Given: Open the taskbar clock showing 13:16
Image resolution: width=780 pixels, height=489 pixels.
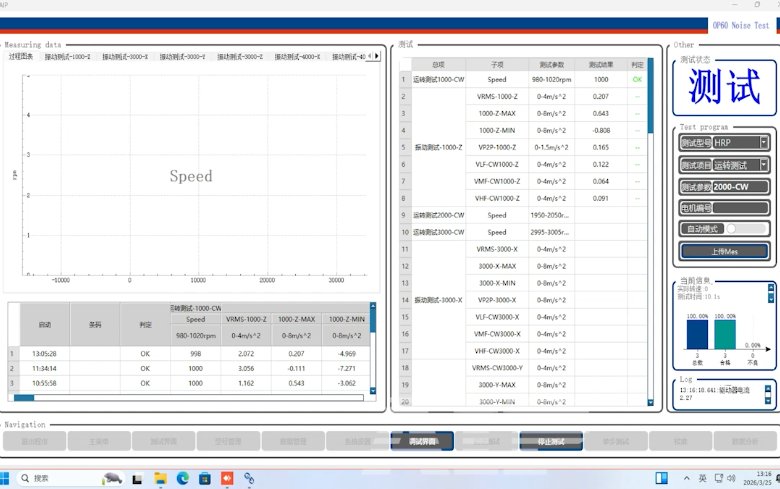Looking at the screenshot, I should [x=757, y=478].
